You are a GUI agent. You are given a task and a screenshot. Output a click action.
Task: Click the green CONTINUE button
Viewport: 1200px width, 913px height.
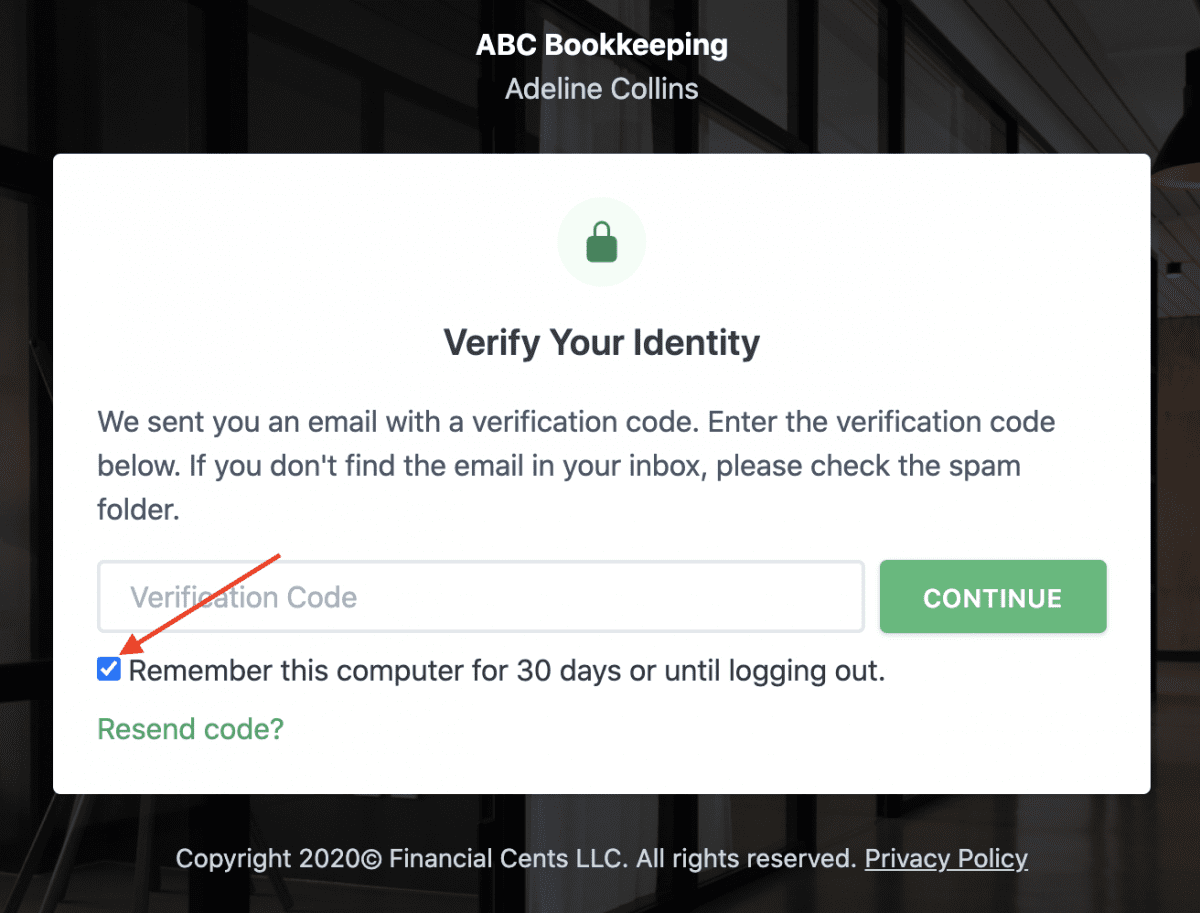pos(993,597)
